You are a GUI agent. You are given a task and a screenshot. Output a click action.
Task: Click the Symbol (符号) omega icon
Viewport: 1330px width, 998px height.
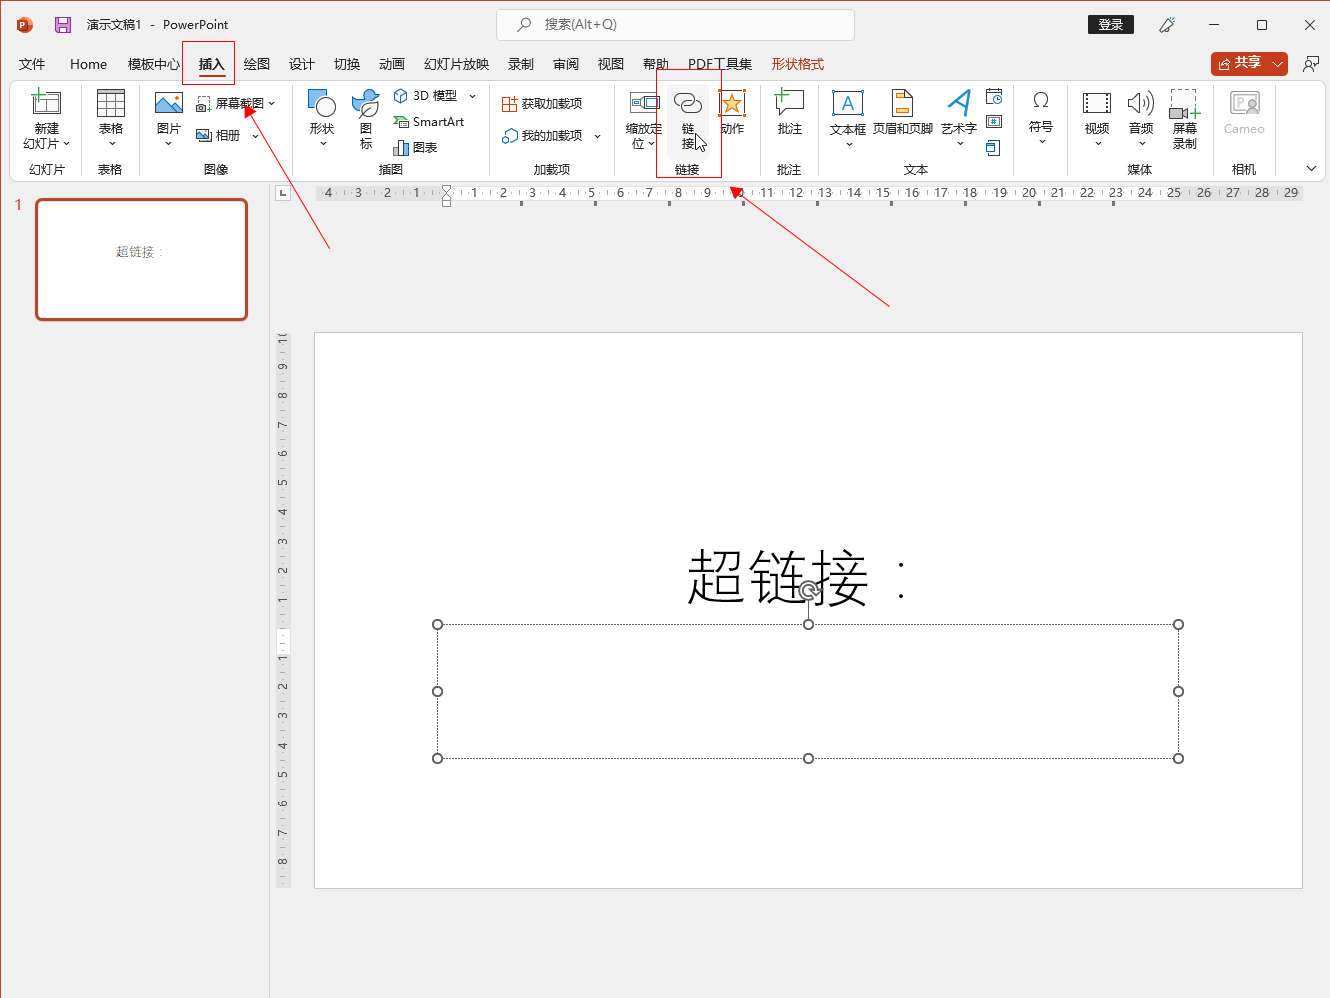pyautogui.click(x=1041, y=101)
